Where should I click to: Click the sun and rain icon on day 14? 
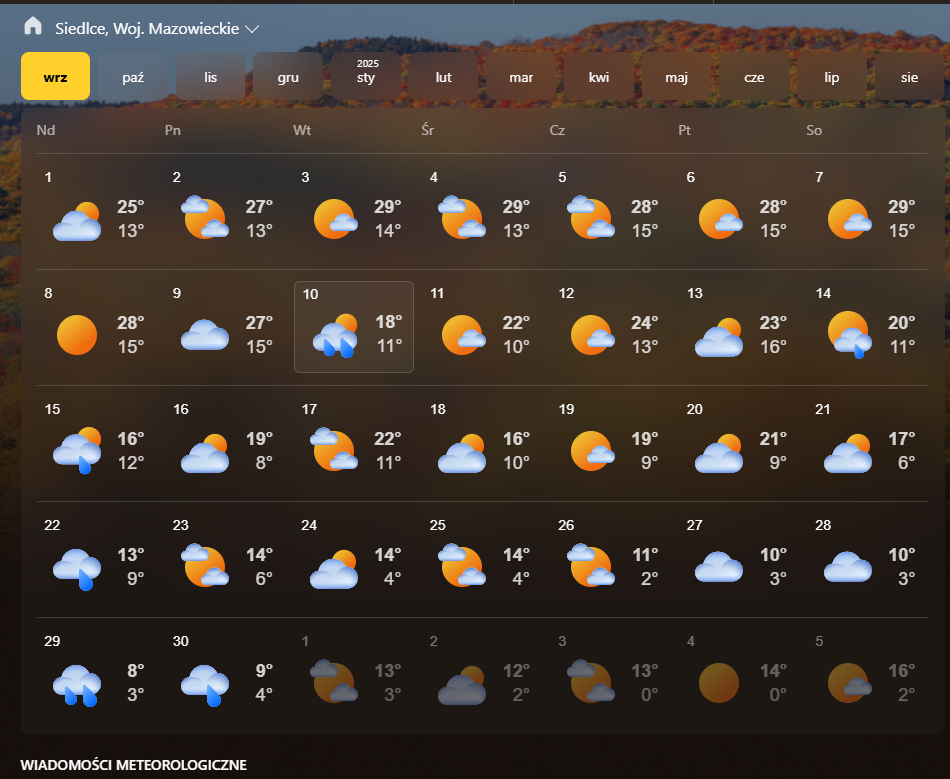(x=848, y=335)
